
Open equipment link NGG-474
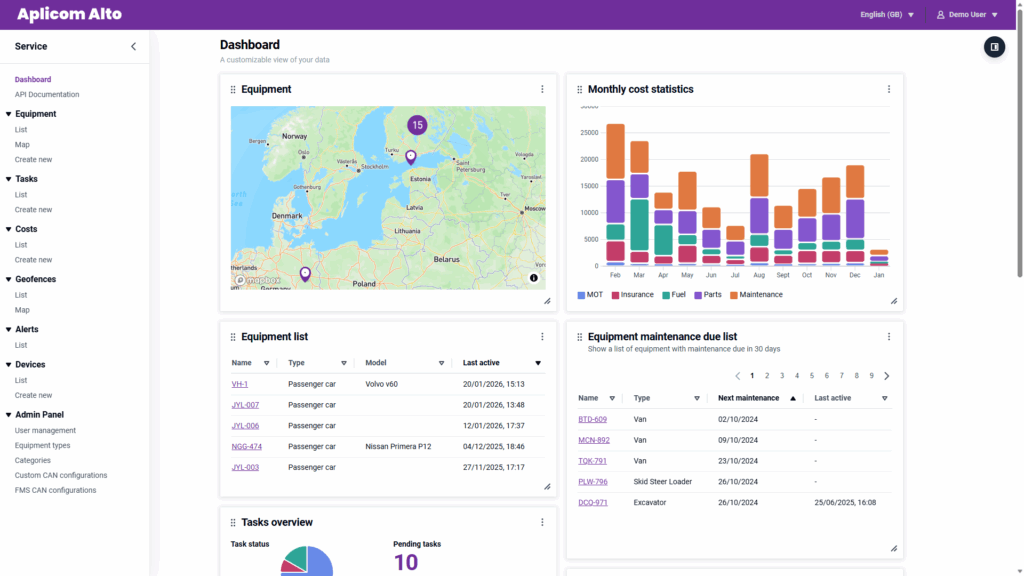[x=246, y=447]
